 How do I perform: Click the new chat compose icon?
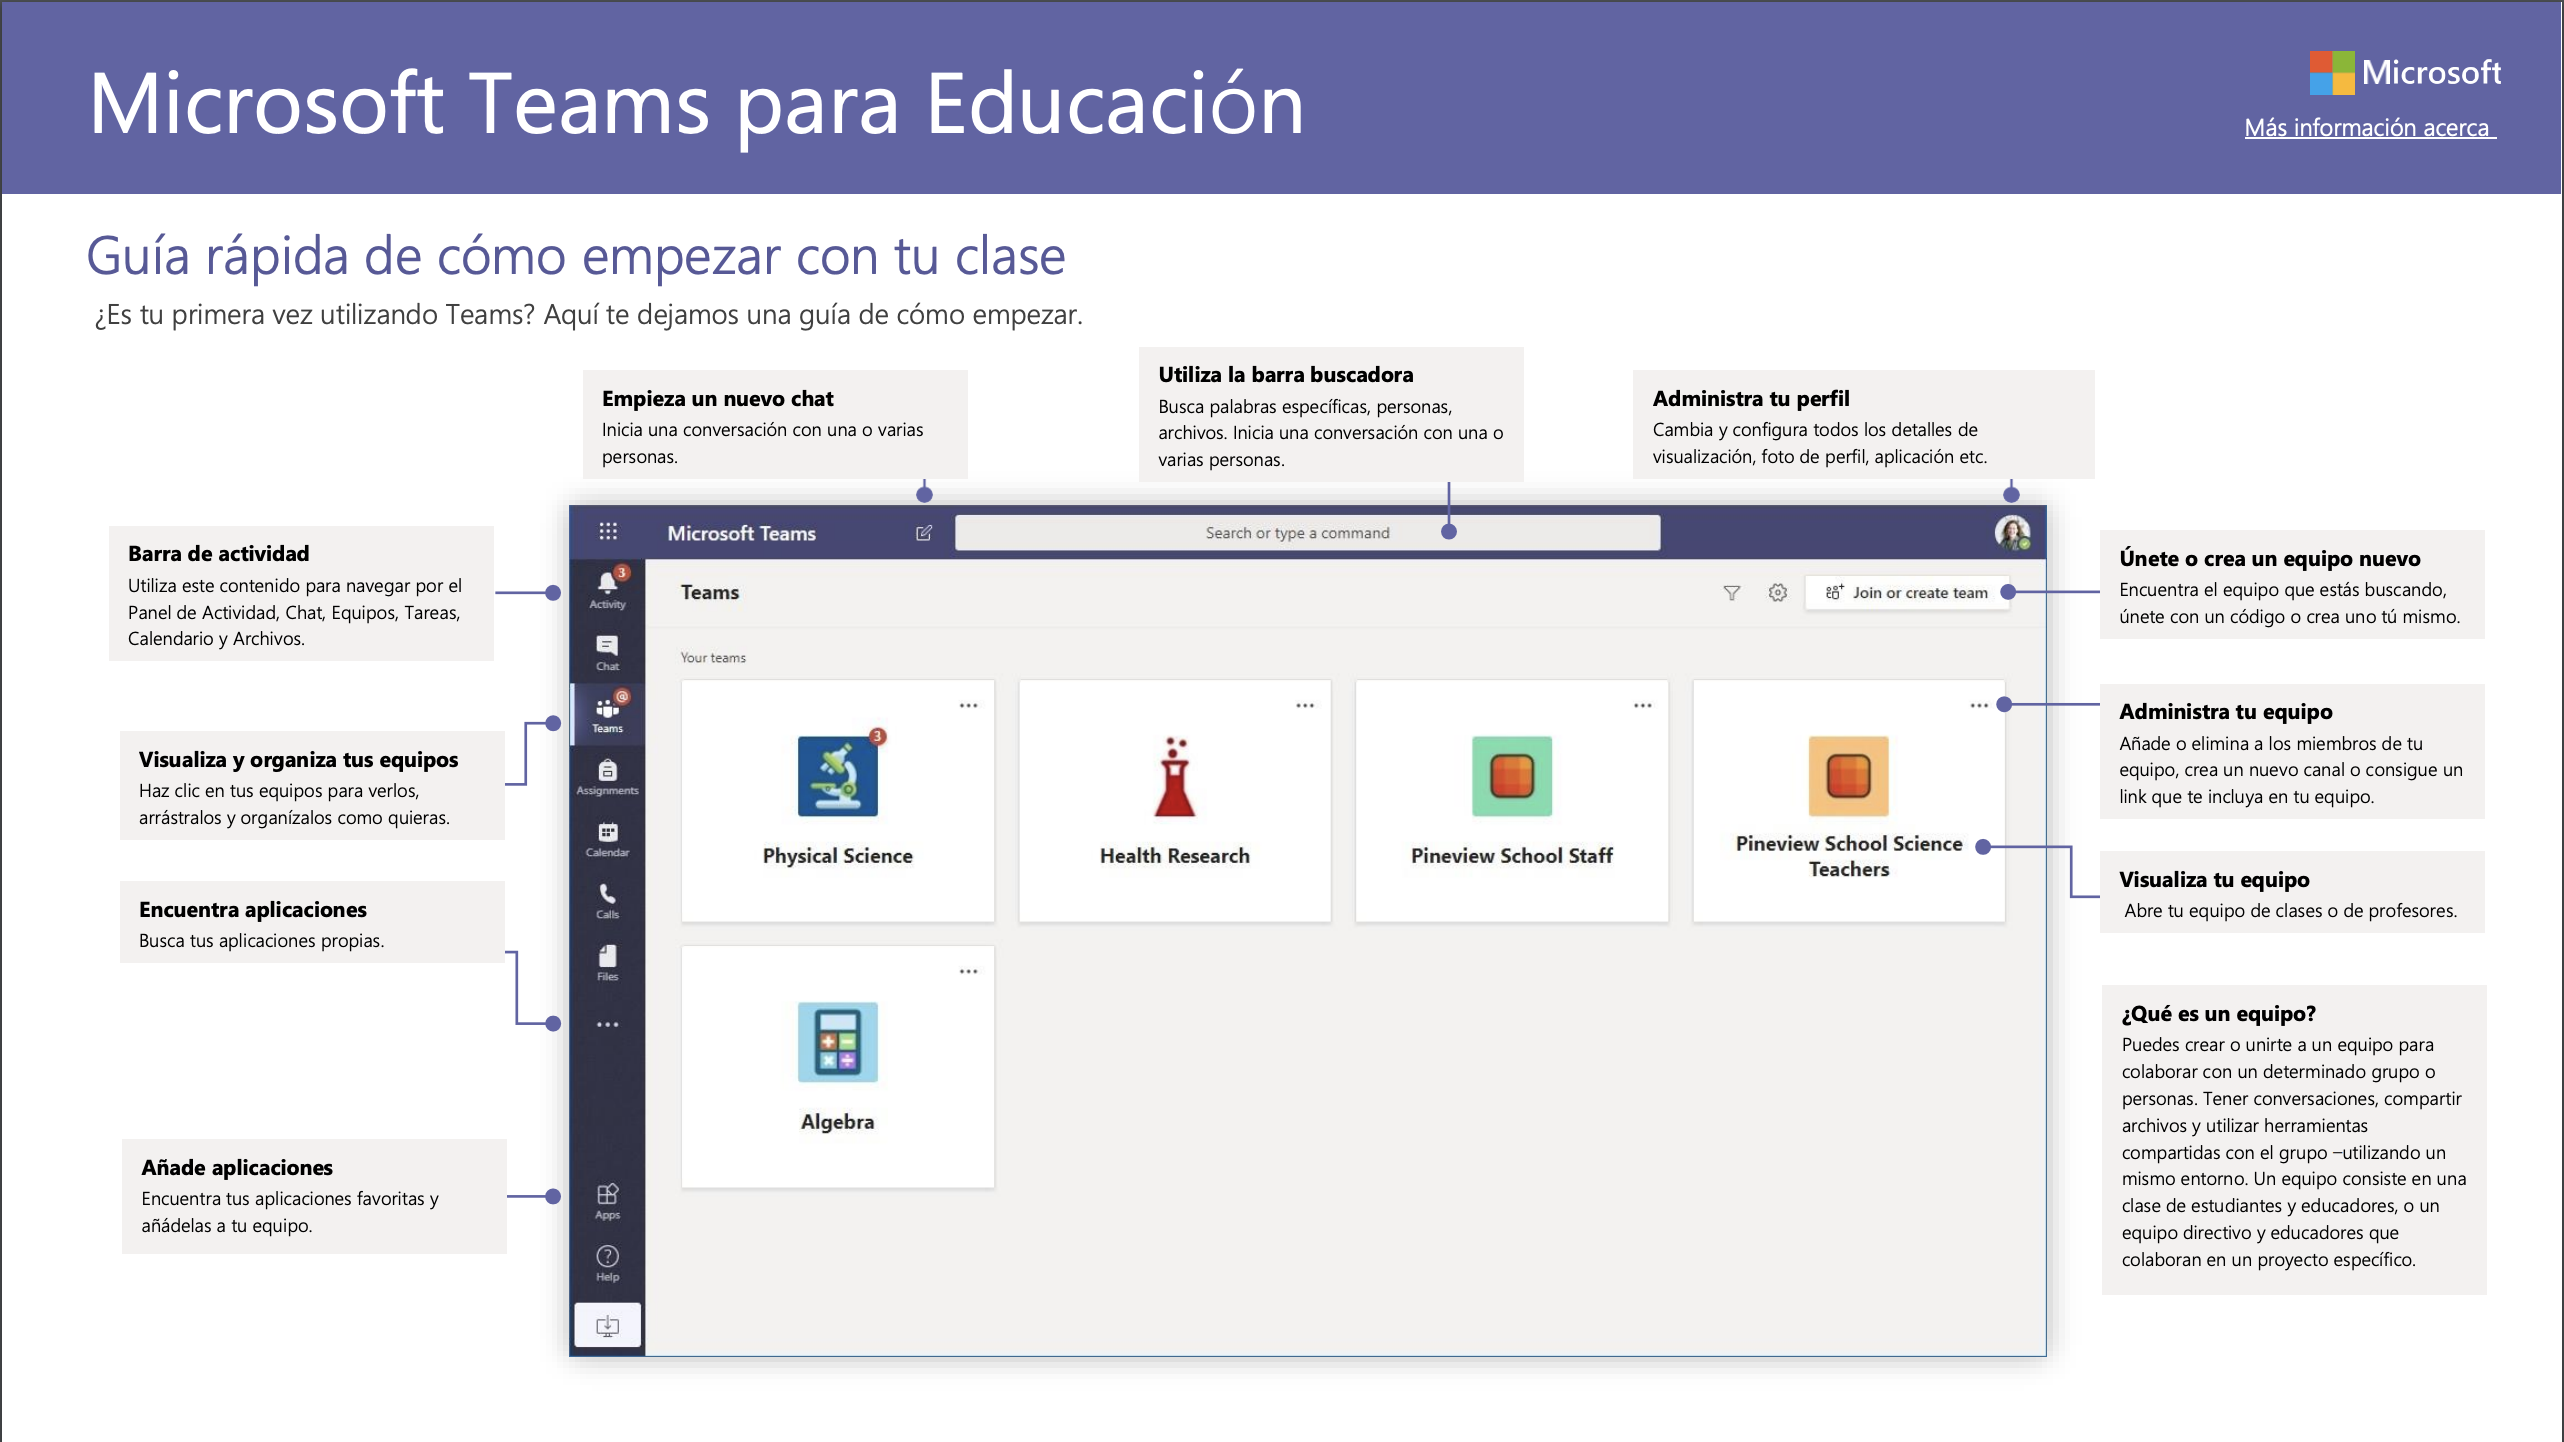[924, 533]
